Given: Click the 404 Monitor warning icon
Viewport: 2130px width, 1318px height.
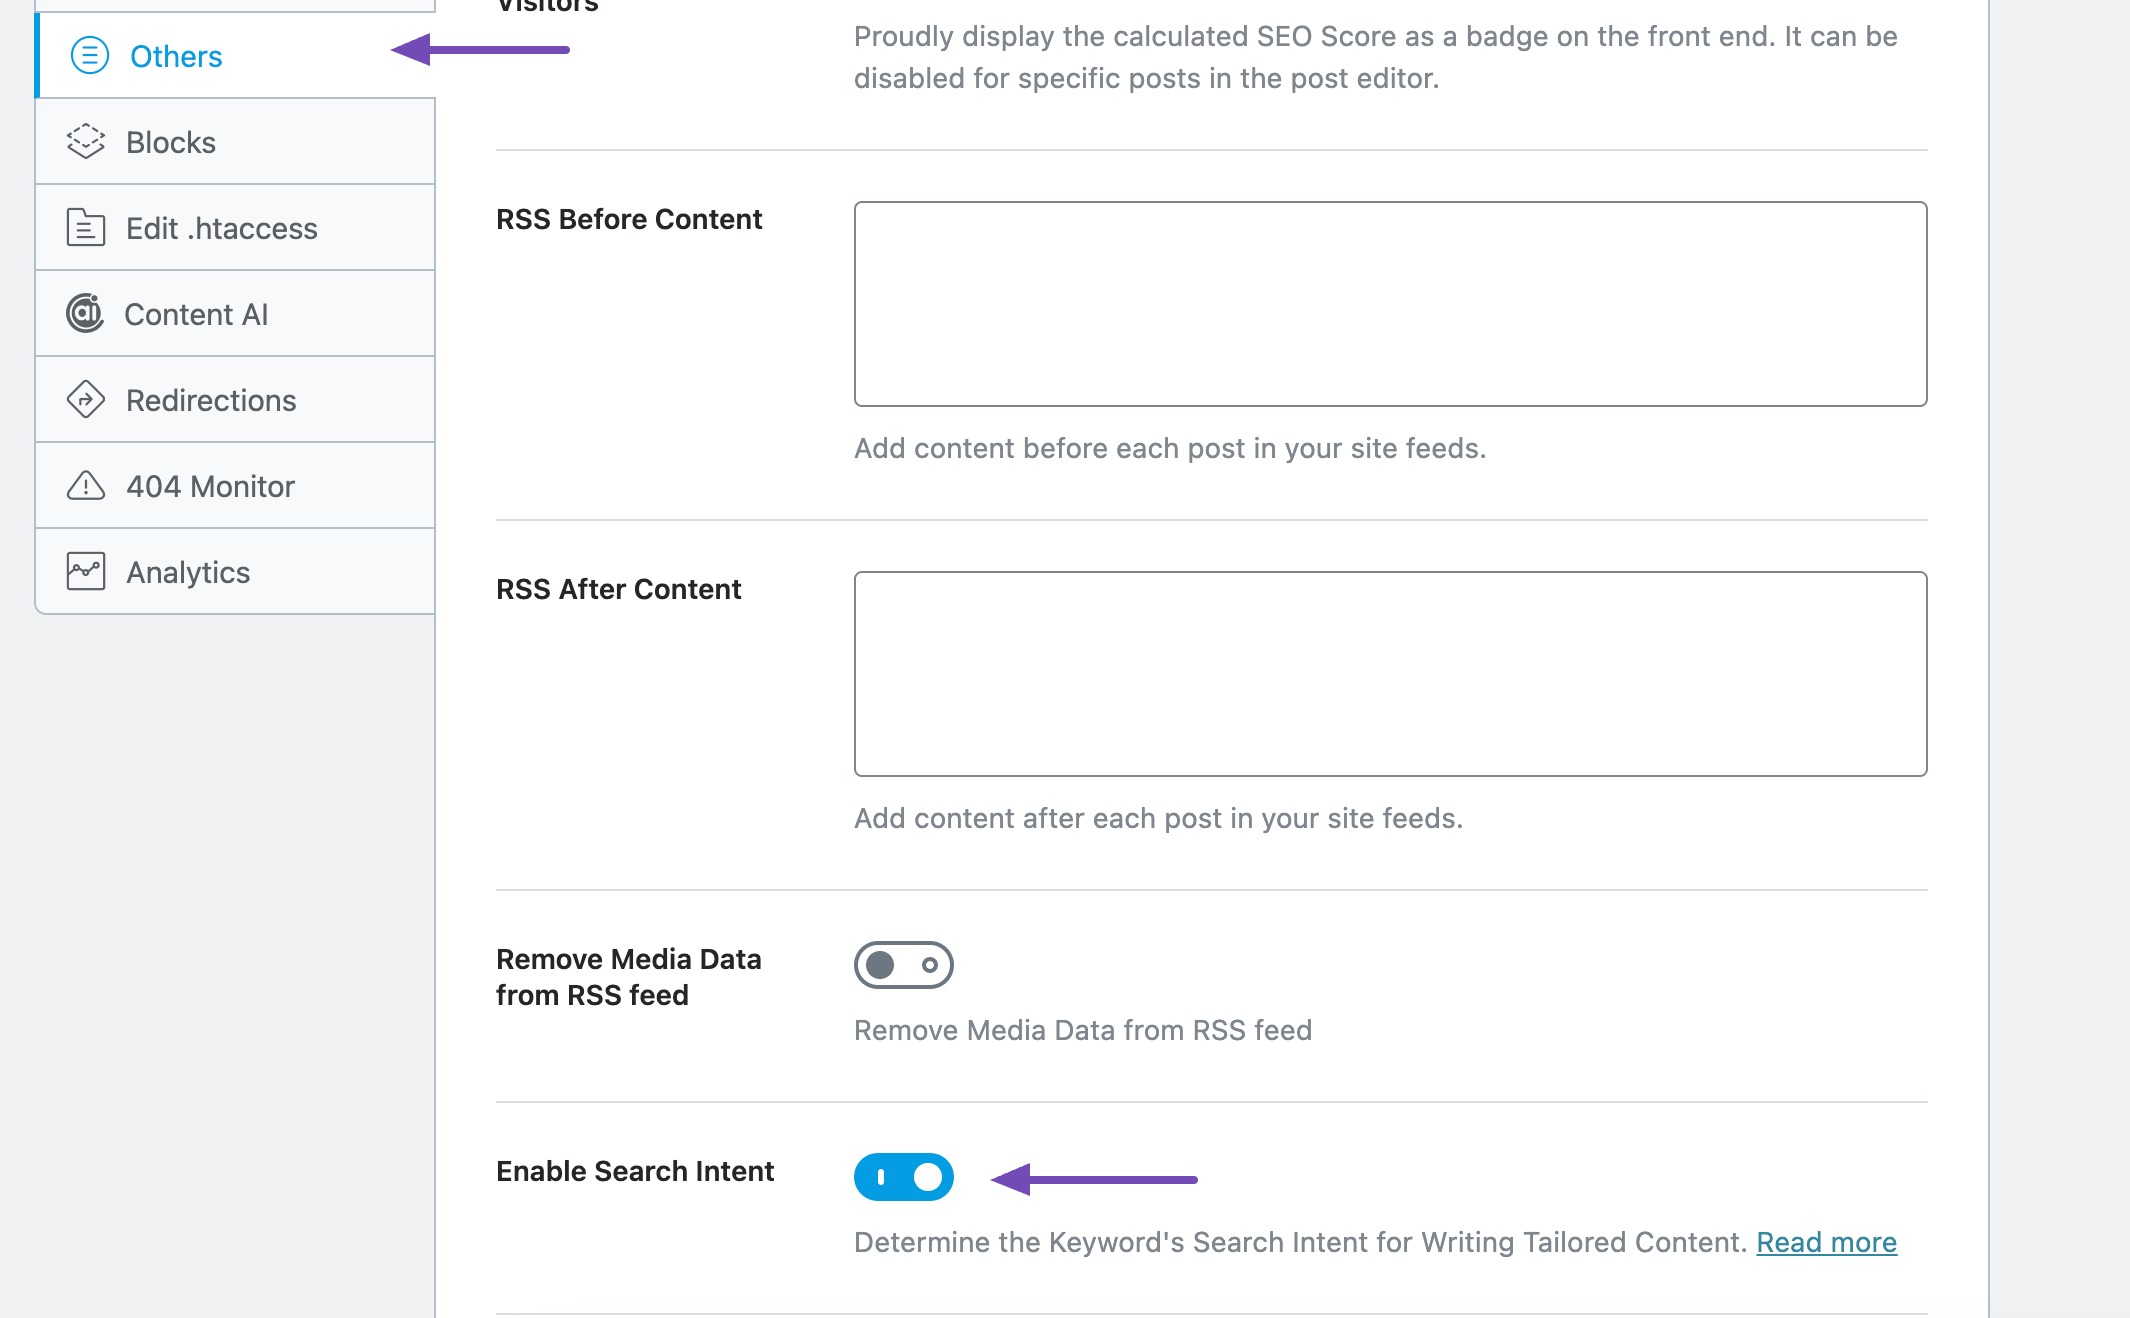Looking at the screenshot, I should click(x=86, y=485).
